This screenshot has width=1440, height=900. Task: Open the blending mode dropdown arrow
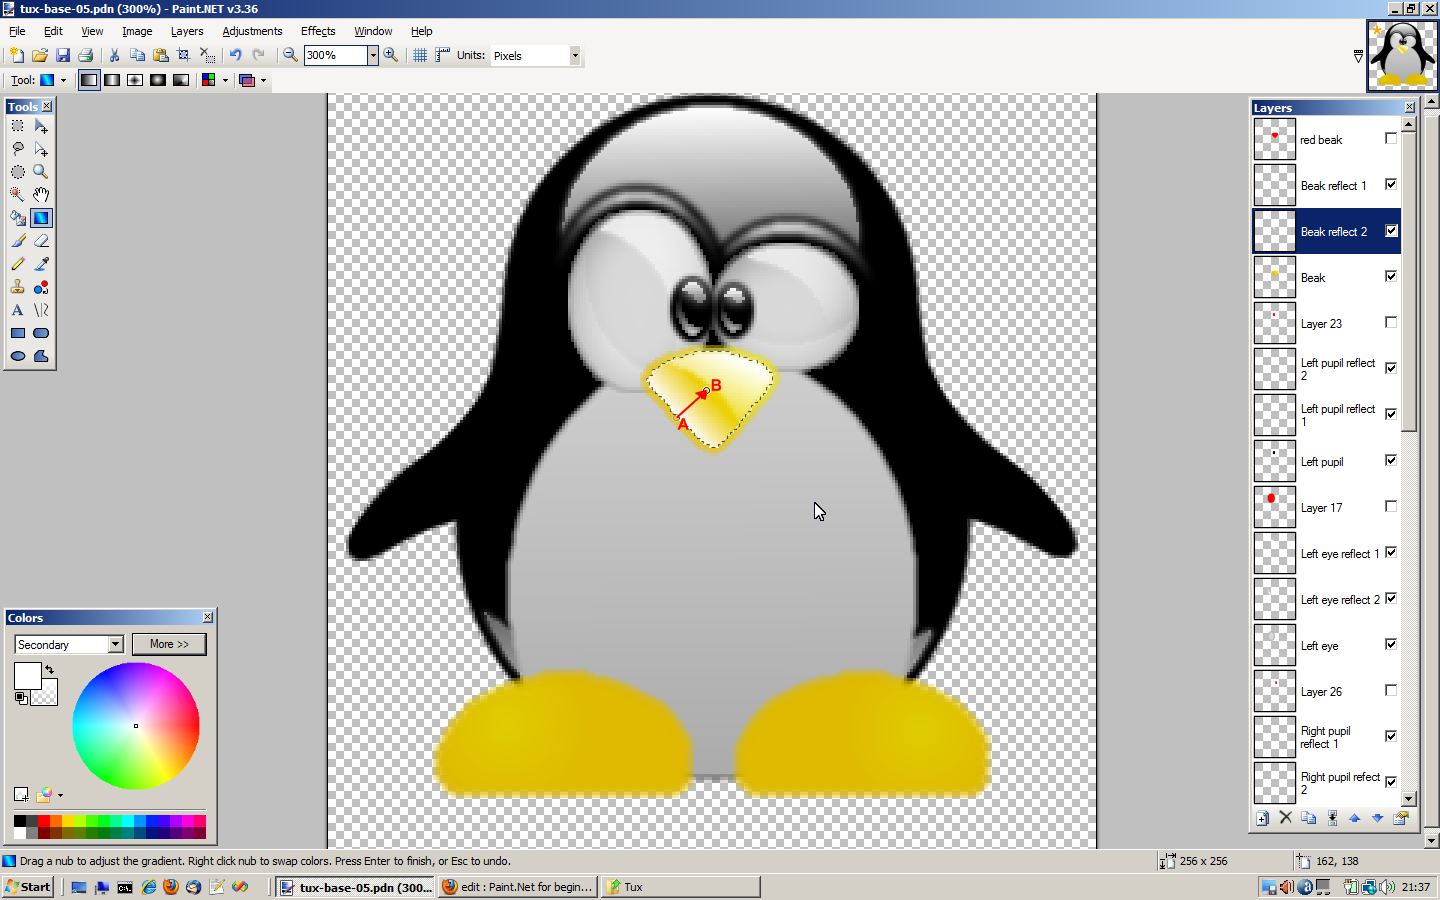pyautogui.click(x=263, y=80)
